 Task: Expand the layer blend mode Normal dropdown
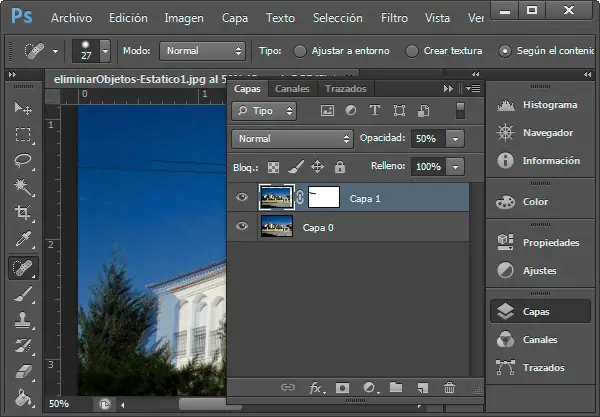point(292,139)
